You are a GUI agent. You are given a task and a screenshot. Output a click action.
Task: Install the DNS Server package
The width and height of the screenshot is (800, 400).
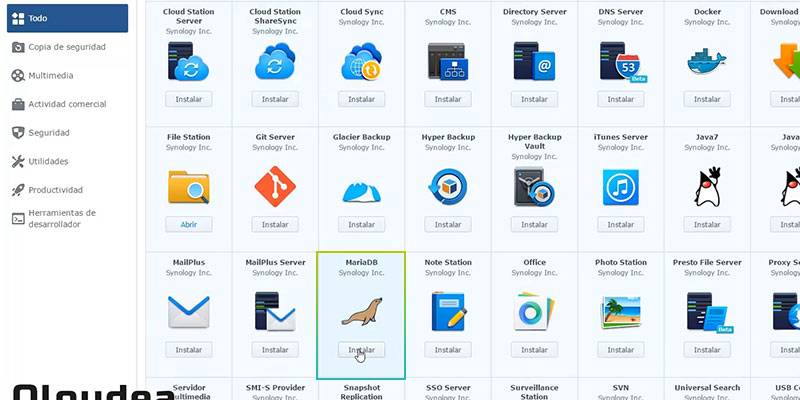pos(620,99)
